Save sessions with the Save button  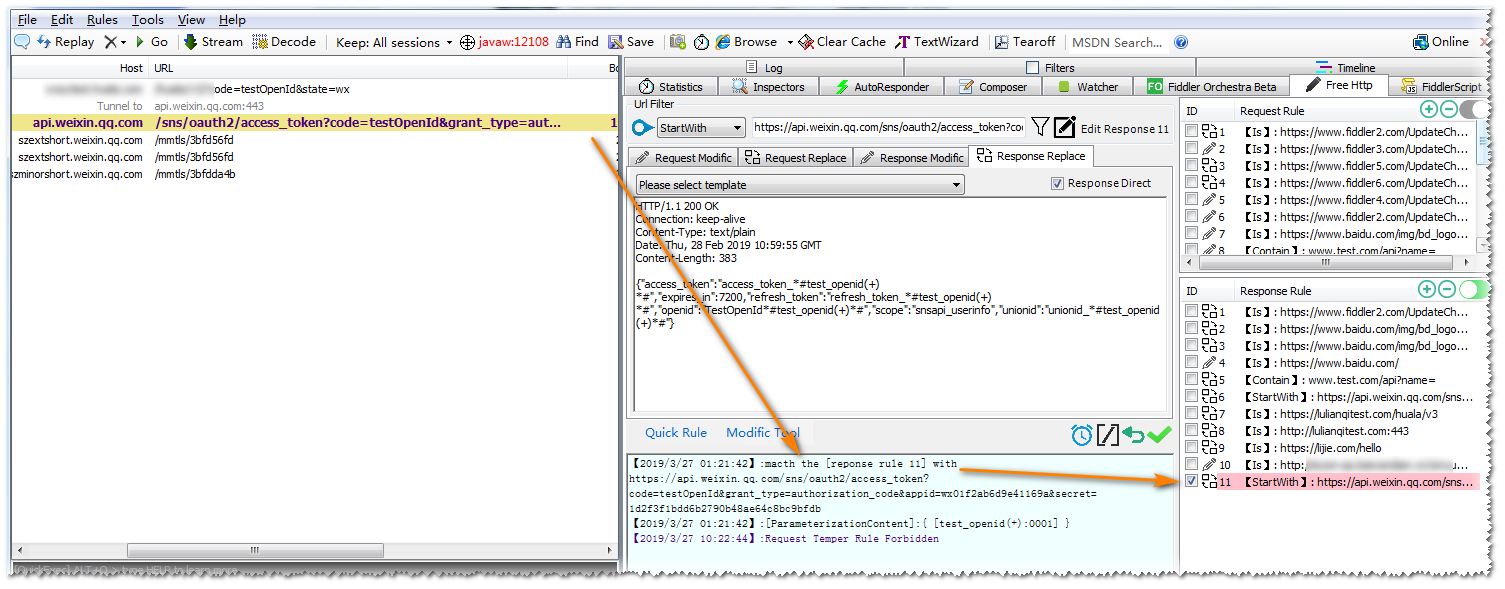click(631, 42)
